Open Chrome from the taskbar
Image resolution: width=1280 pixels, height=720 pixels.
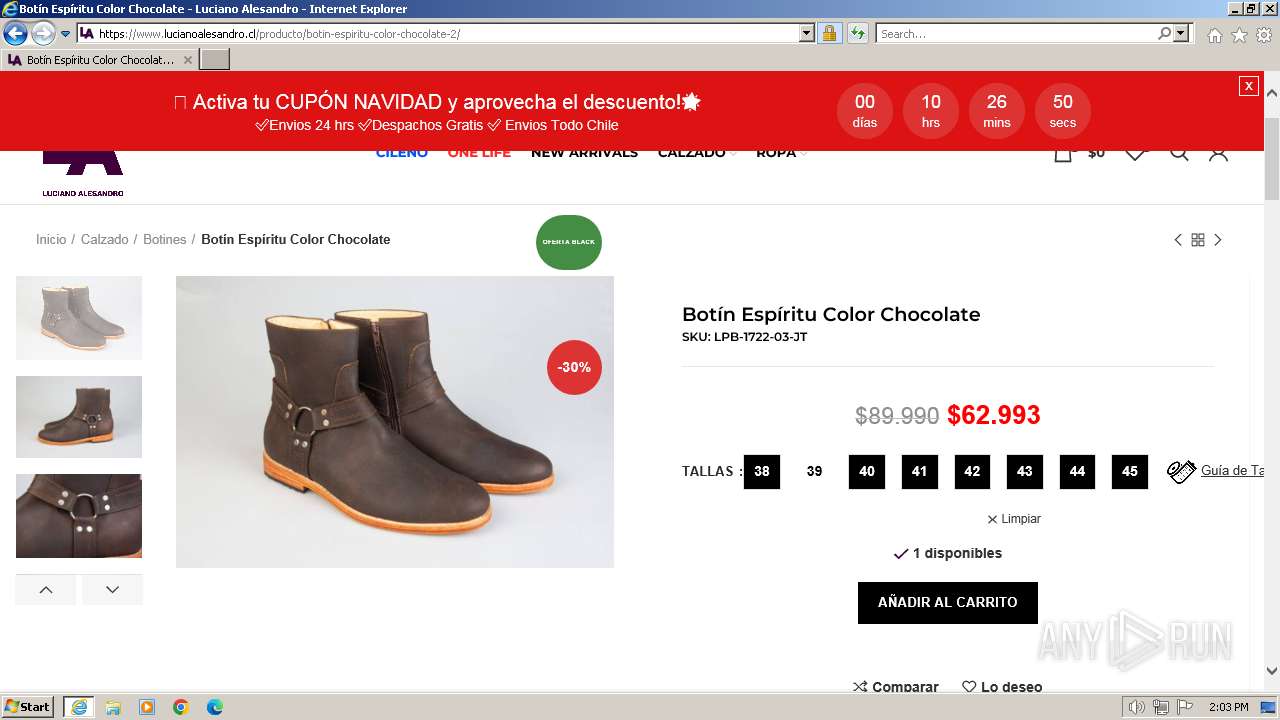(x=180, y=707)
